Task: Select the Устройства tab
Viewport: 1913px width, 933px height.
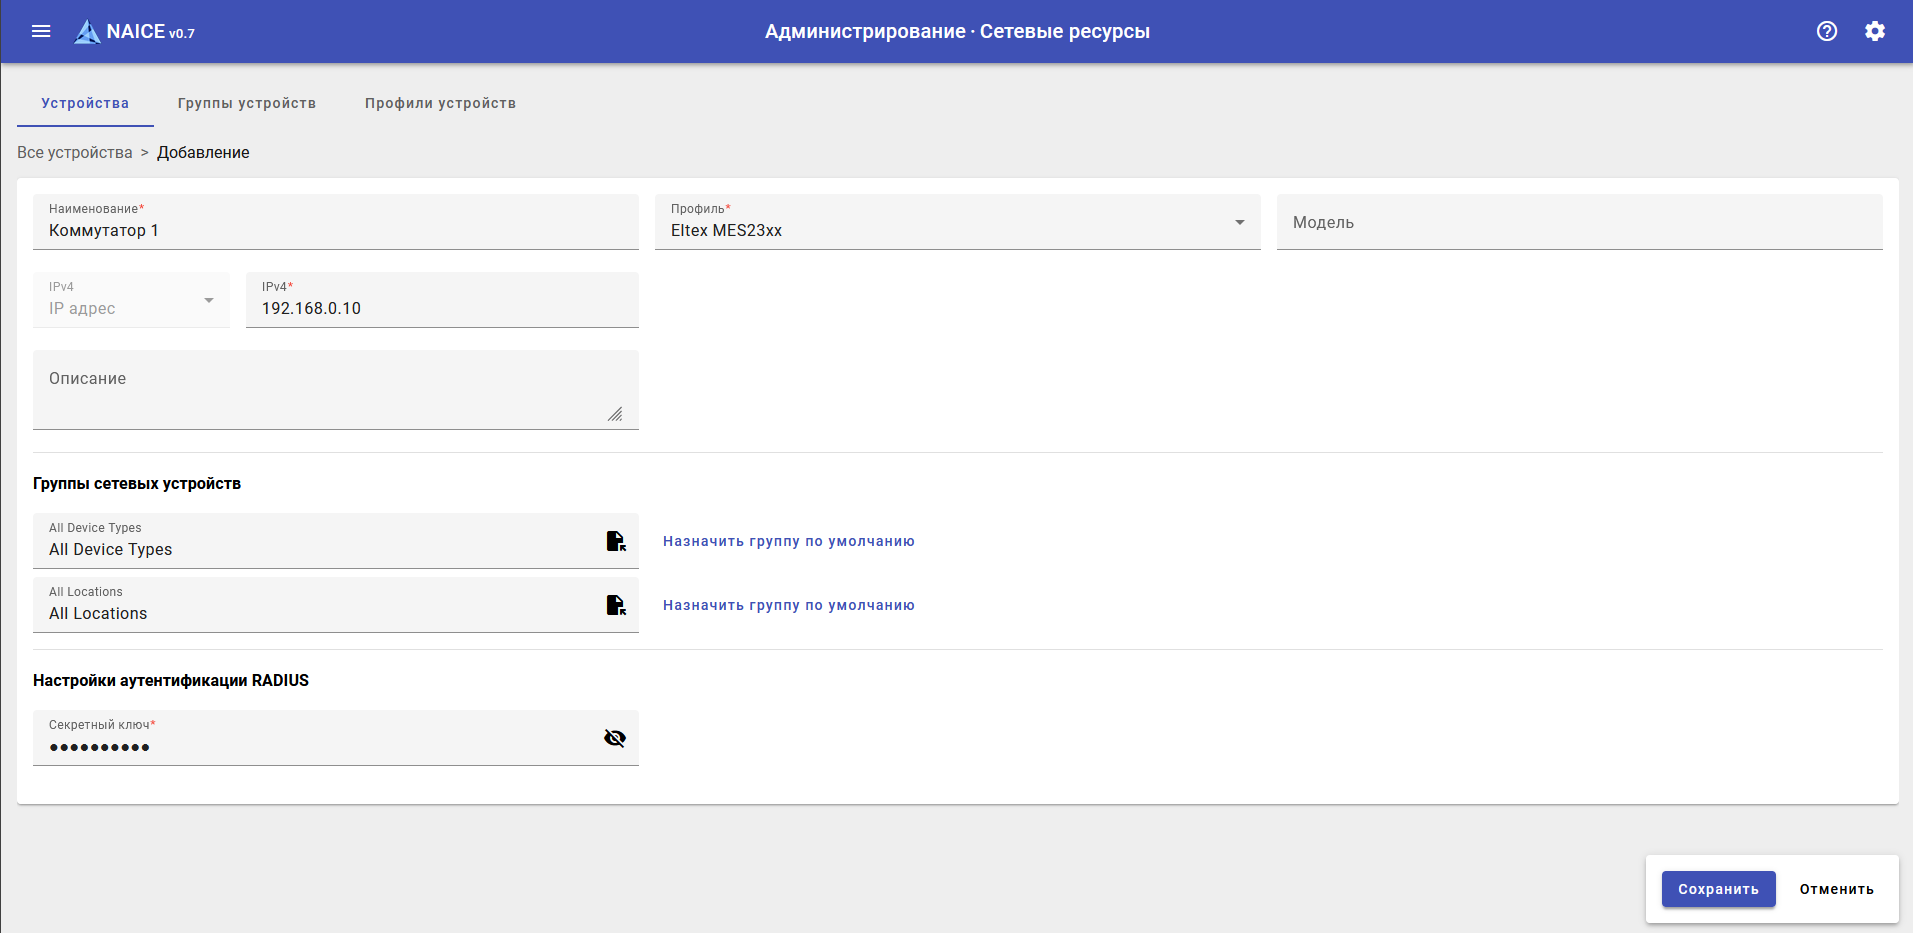Action: 85,103
